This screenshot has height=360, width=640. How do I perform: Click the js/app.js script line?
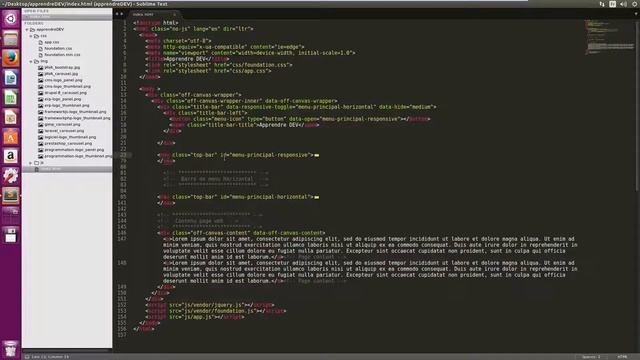click(x=195, y=317)
